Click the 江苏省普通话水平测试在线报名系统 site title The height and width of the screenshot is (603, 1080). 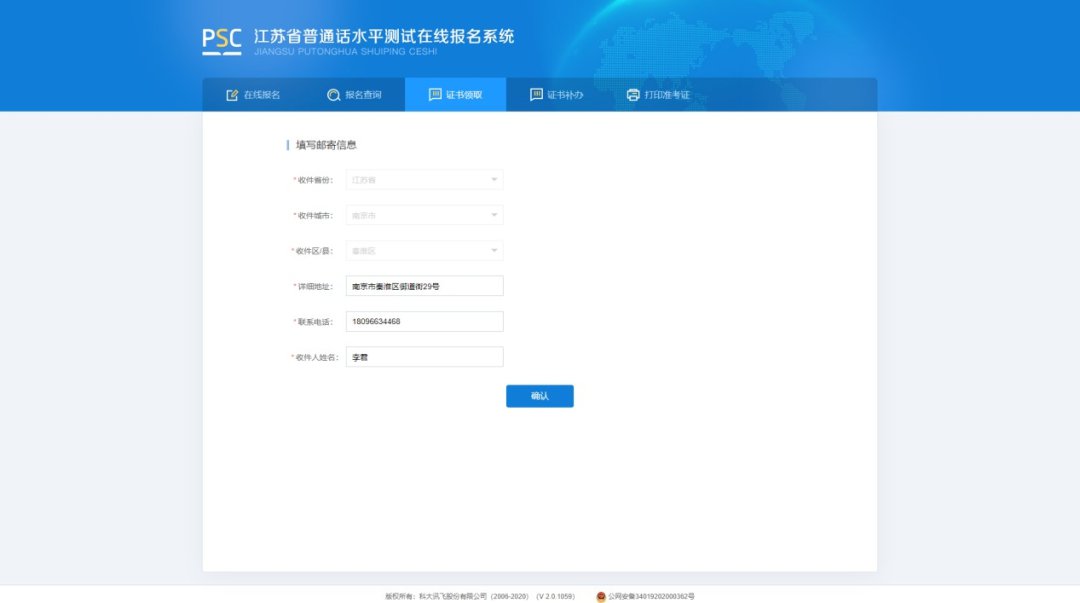click(384, 37)
